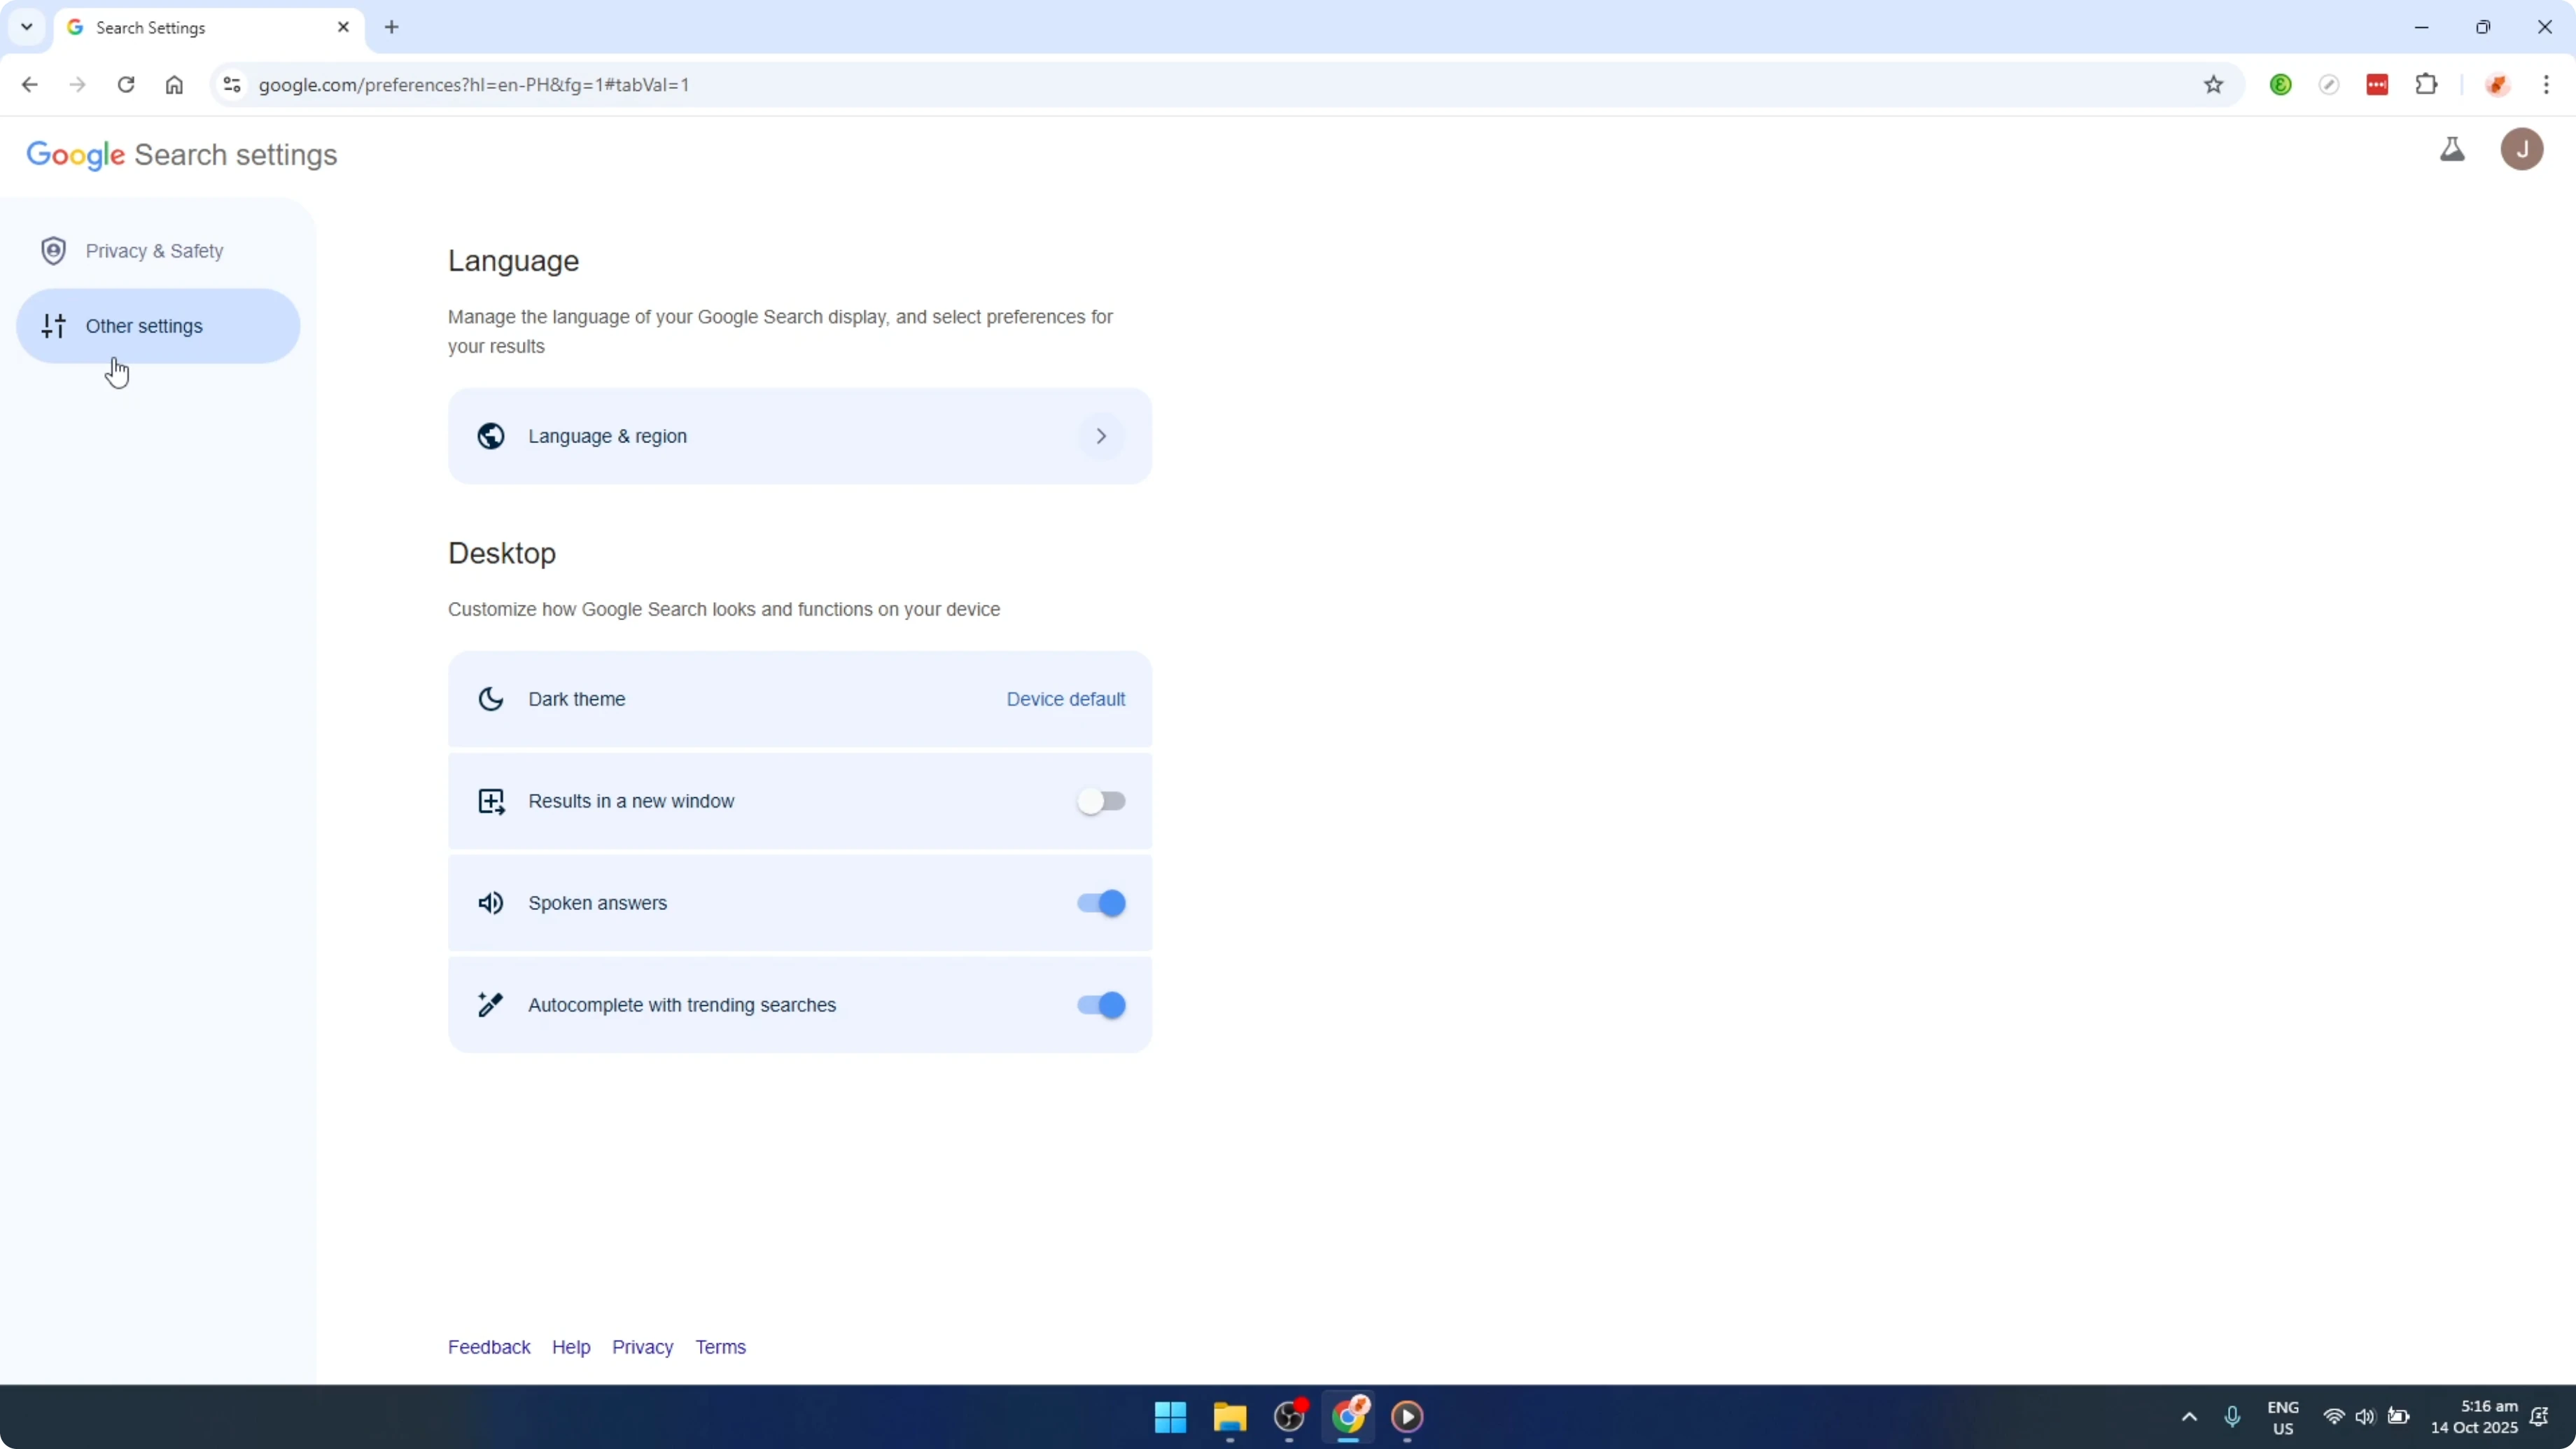Open Search Labs via the flask icon
2576x1449 pixels.
[x=2453, y=150]
